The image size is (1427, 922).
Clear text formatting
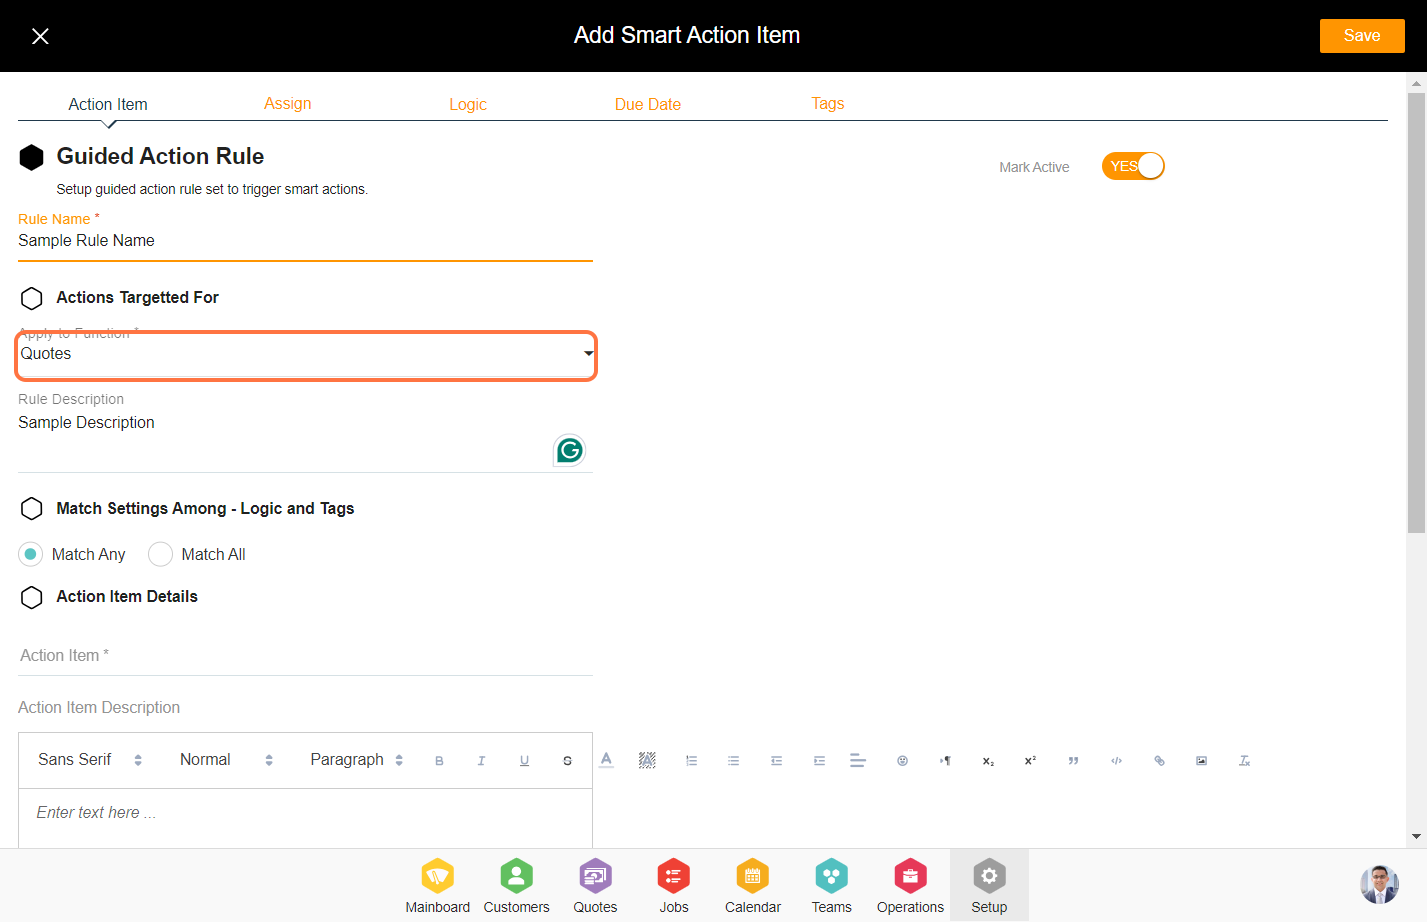(1244, 761)
